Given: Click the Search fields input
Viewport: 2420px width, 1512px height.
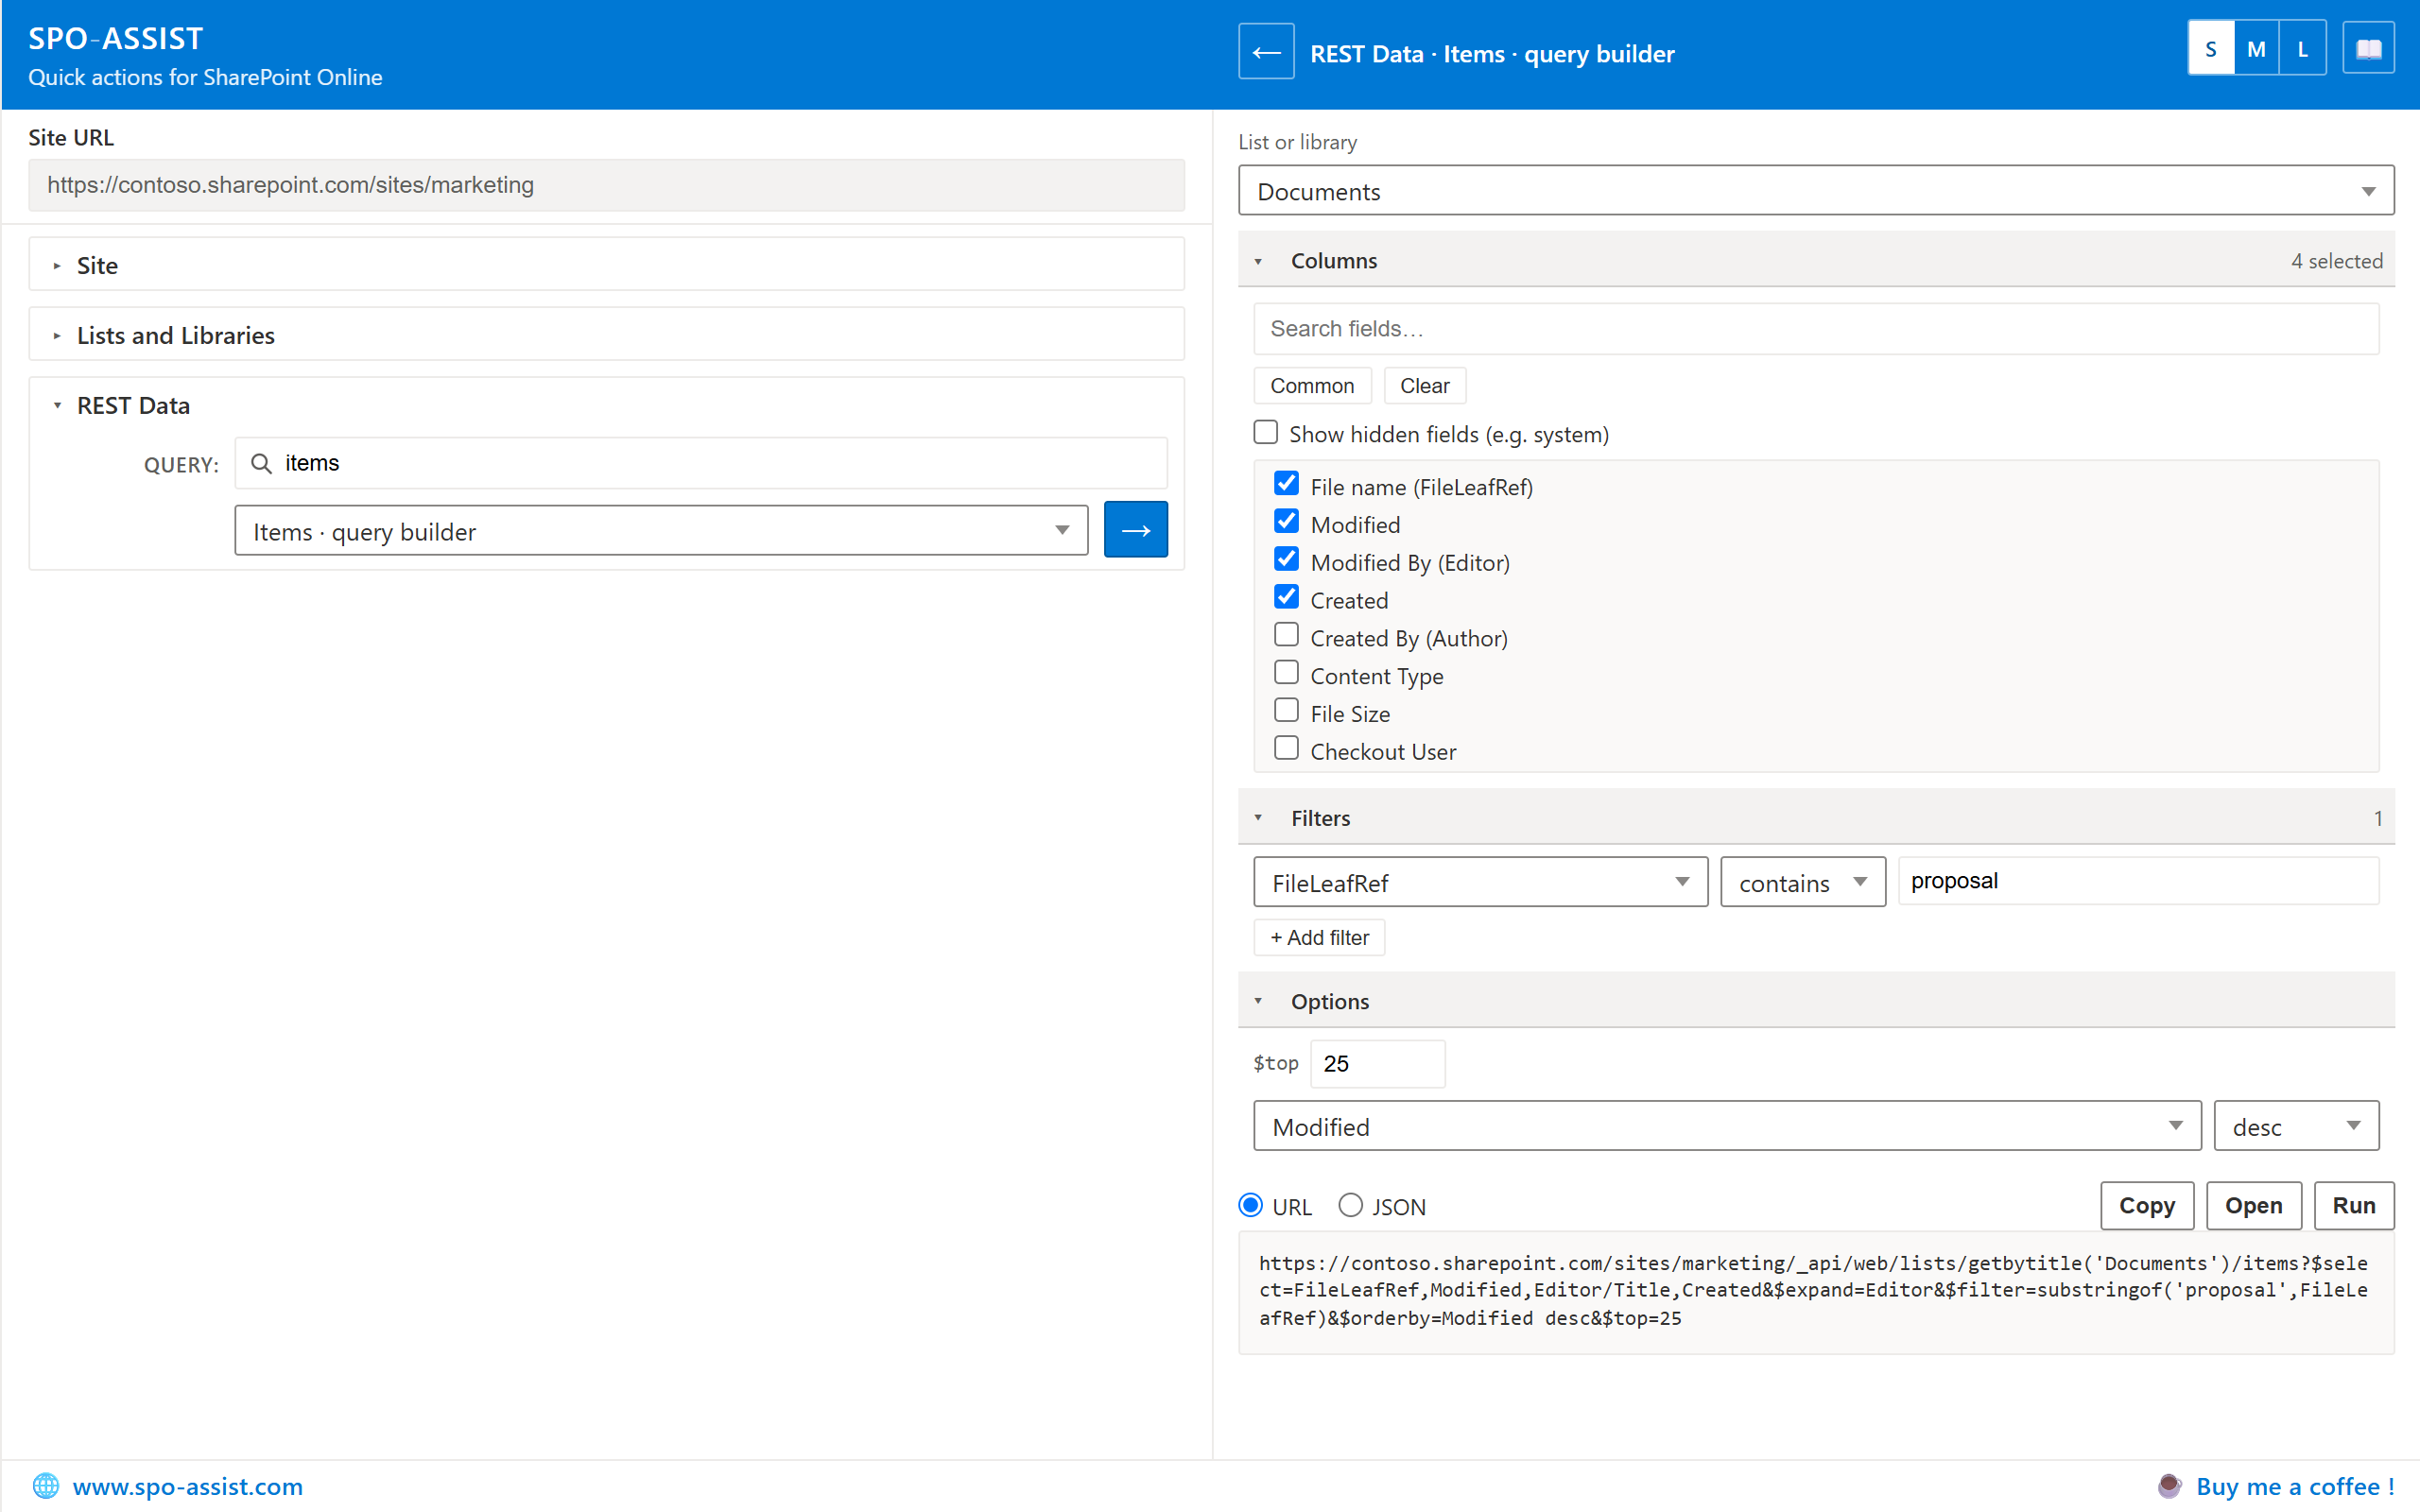Looking at the screenshot, I should click(x=1815, y=329).
